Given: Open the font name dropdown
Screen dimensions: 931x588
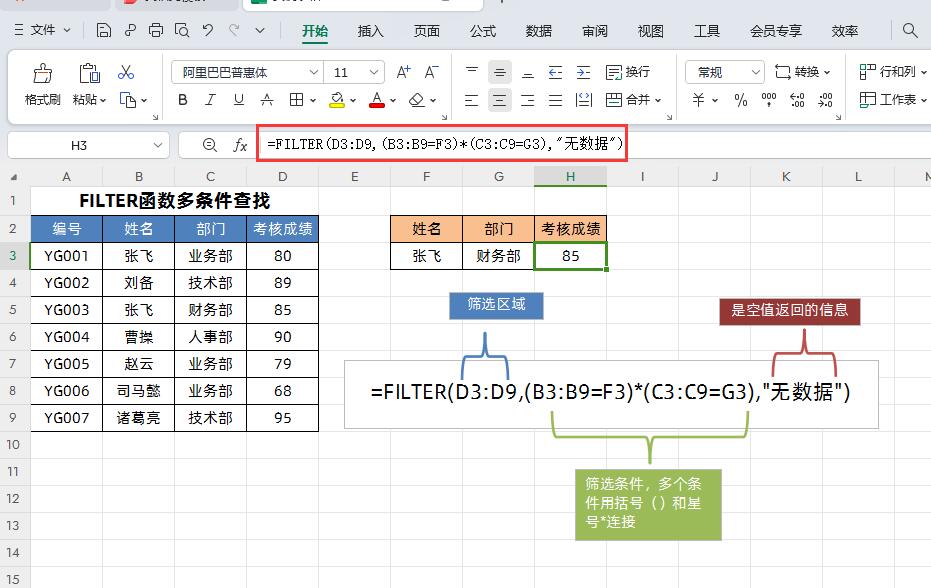Looking at the screenshot, I should point(314,72).
